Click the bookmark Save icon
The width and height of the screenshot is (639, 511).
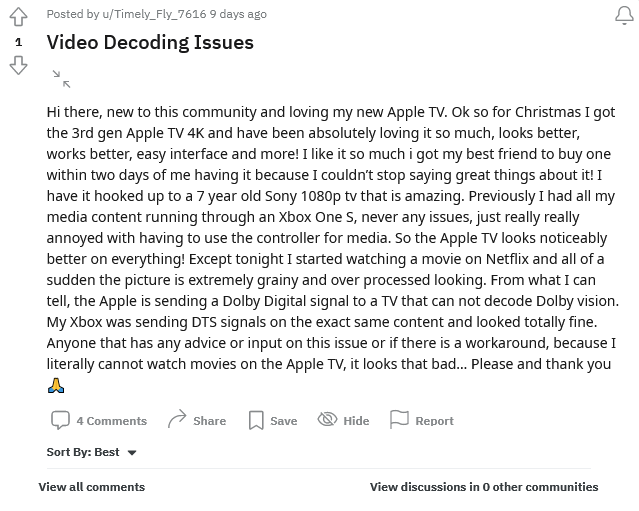(256, 420)
